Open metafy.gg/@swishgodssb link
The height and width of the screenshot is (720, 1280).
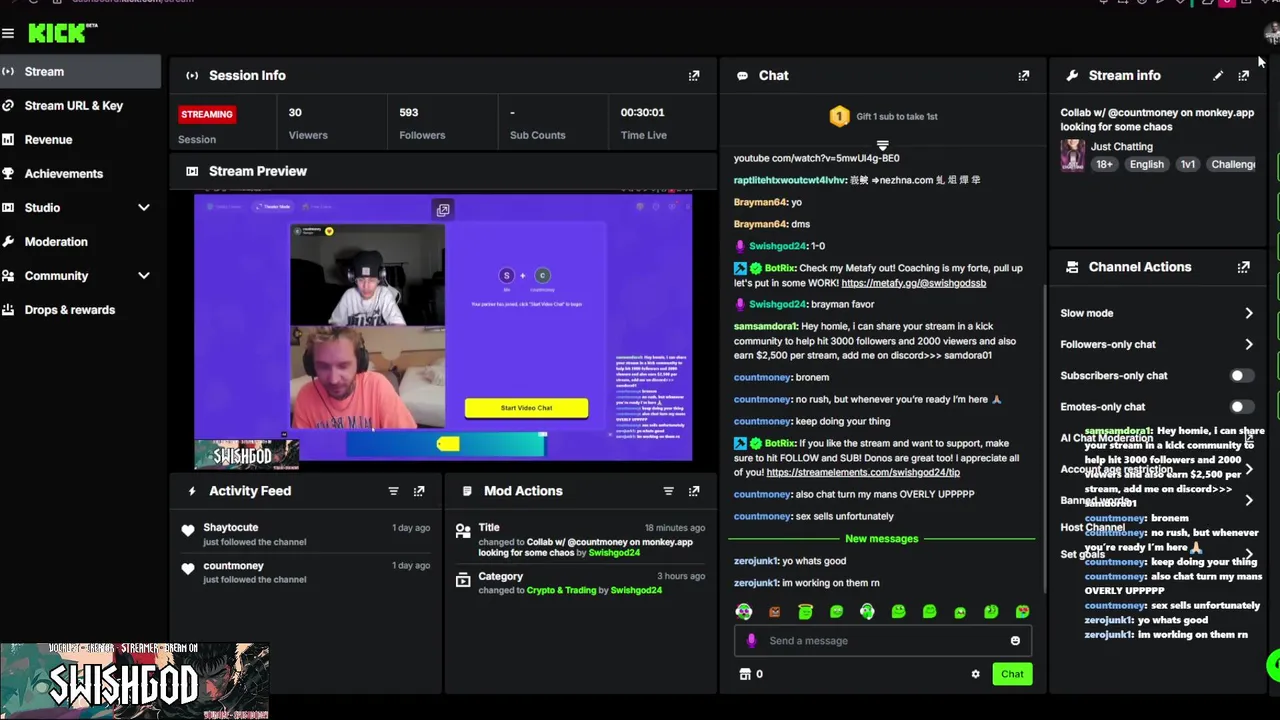(x=913, y=283)
